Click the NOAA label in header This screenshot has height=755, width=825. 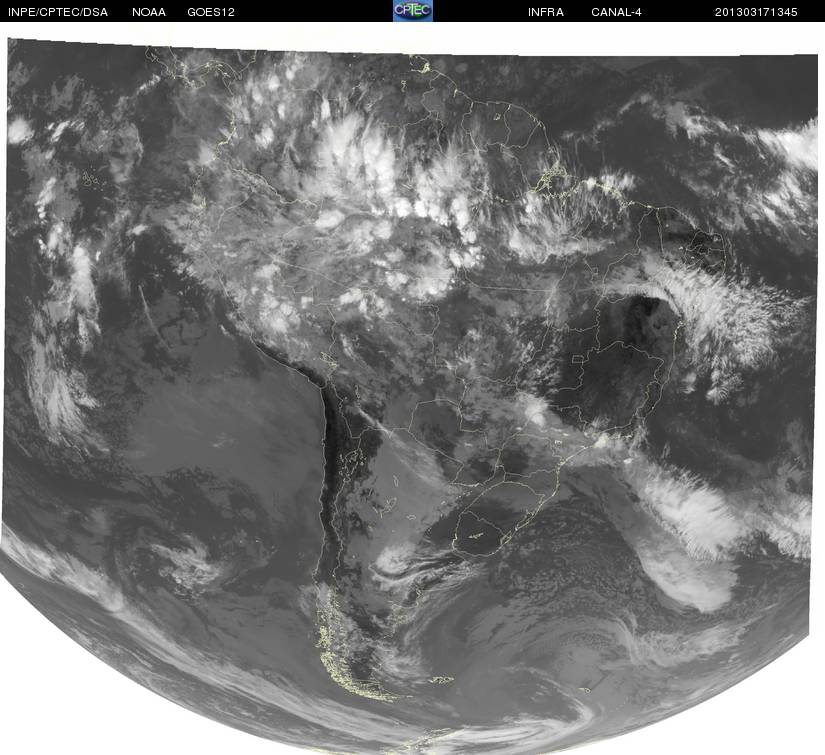coord(149,12)
